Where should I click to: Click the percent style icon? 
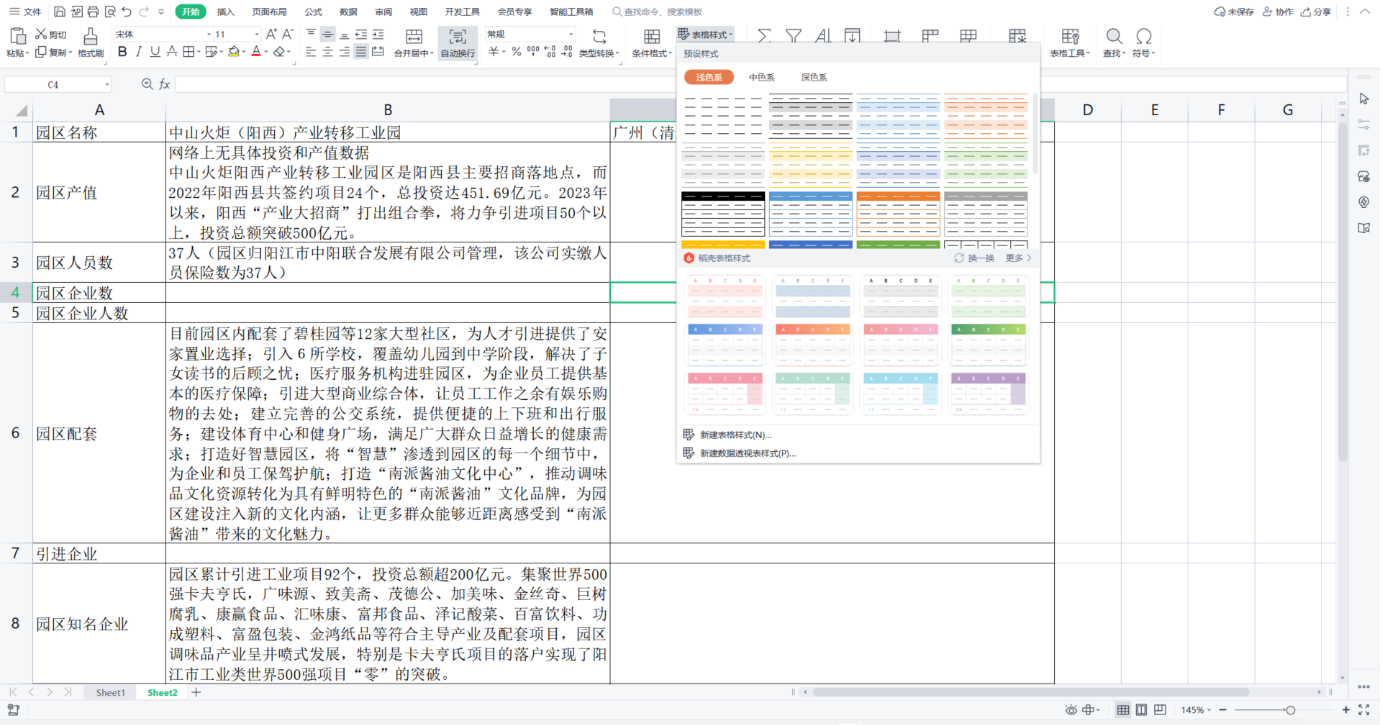point(516,52)
